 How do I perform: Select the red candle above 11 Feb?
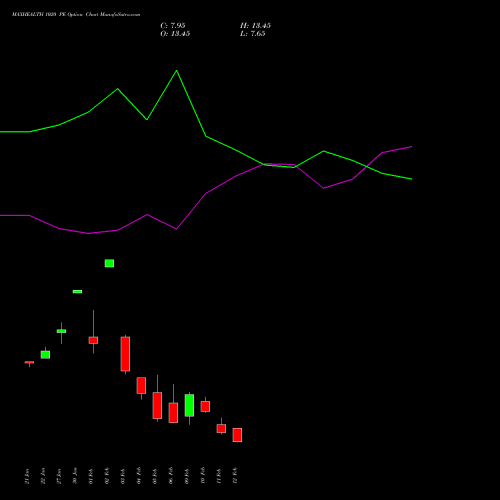pos(221,428)
